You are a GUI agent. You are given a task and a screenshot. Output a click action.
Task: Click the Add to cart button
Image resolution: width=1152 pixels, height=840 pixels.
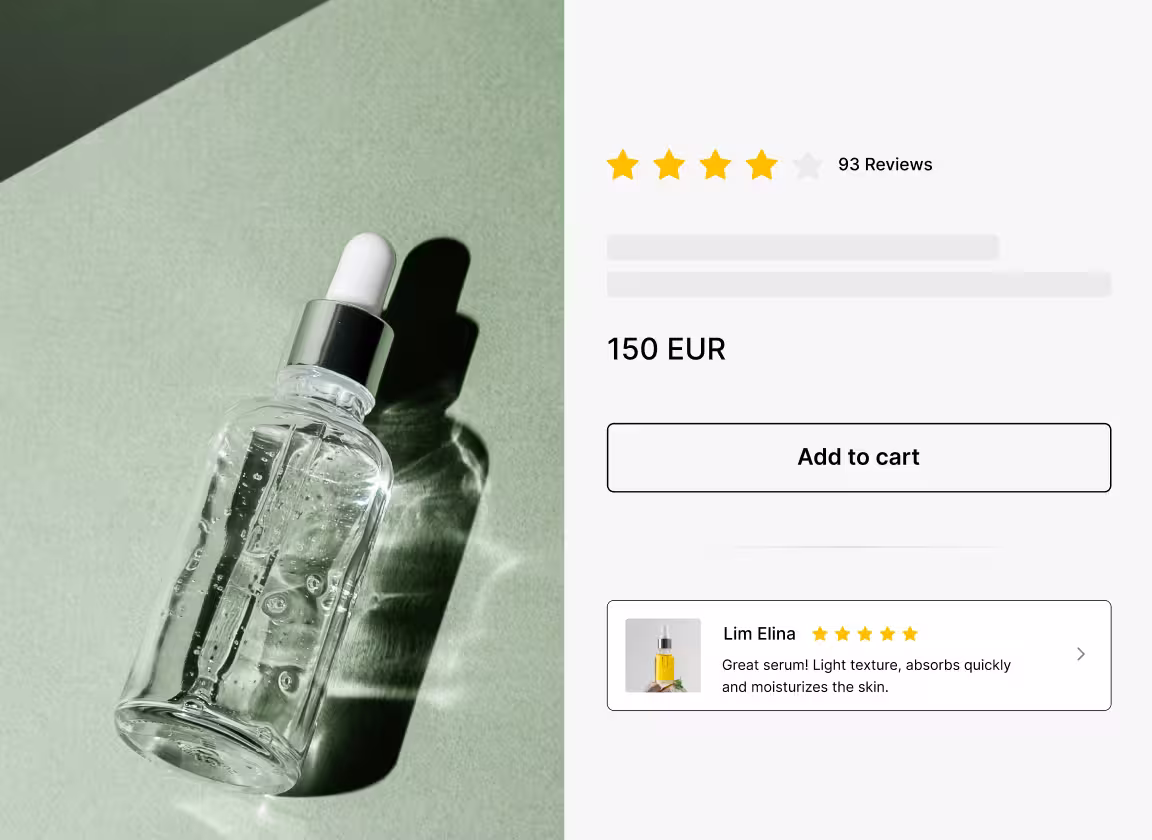point(859,457)
